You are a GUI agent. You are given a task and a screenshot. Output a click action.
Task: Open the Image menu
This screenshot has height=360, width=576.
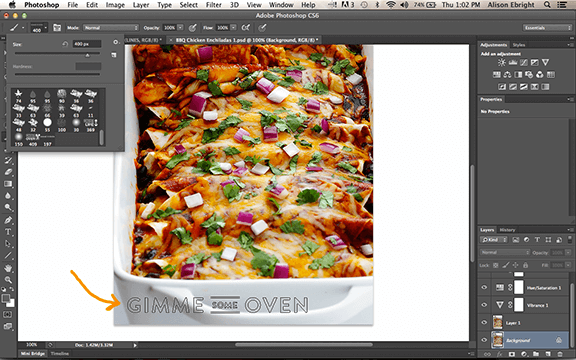(x=115, y=5)
